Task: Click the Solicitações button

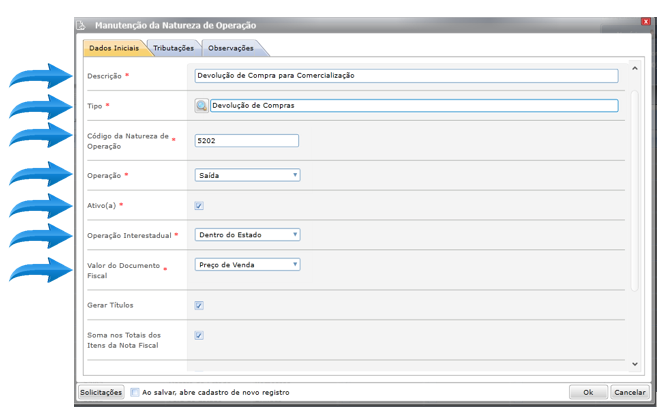Action: pos(101,392)
